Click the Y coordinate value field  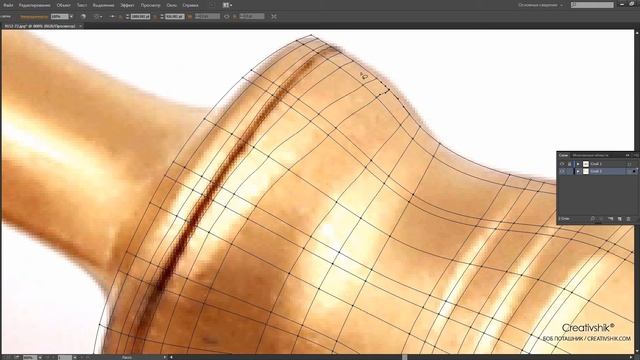[x=175, y=16]
